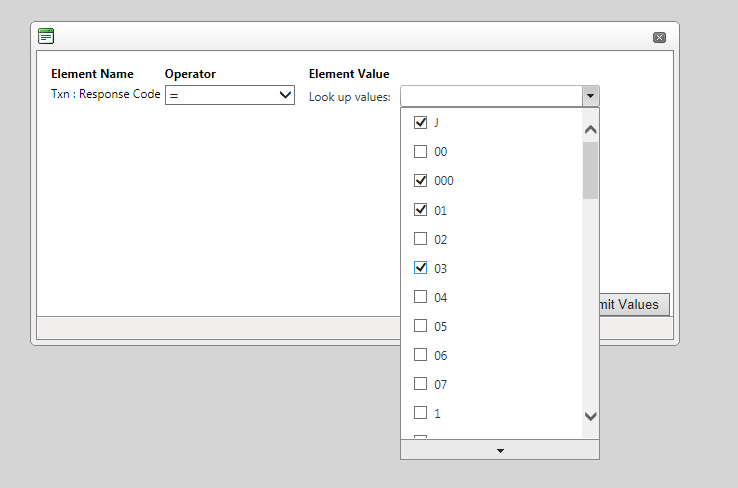This screenshot has width=738, height=488.
Task: Click the Look up values: label
Action: tap(350, 97)
